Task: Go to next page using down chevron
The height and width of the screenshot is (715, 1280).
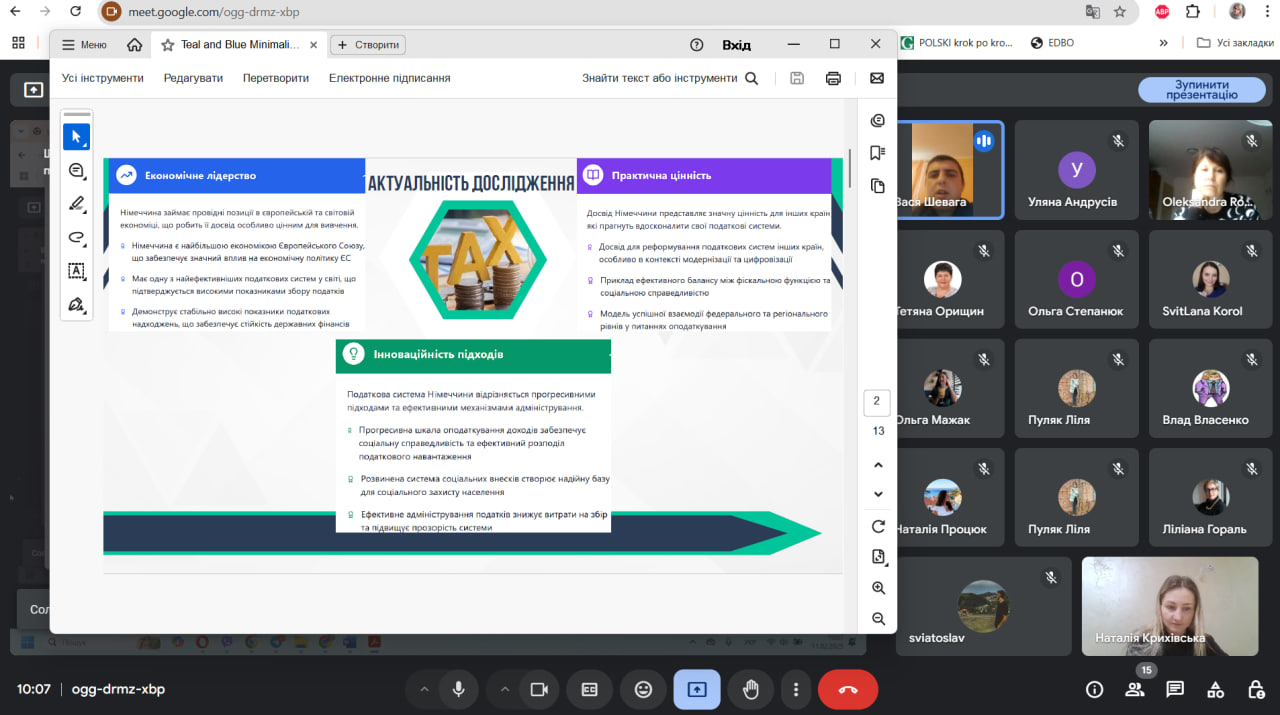Action: (x=878, y=494)
